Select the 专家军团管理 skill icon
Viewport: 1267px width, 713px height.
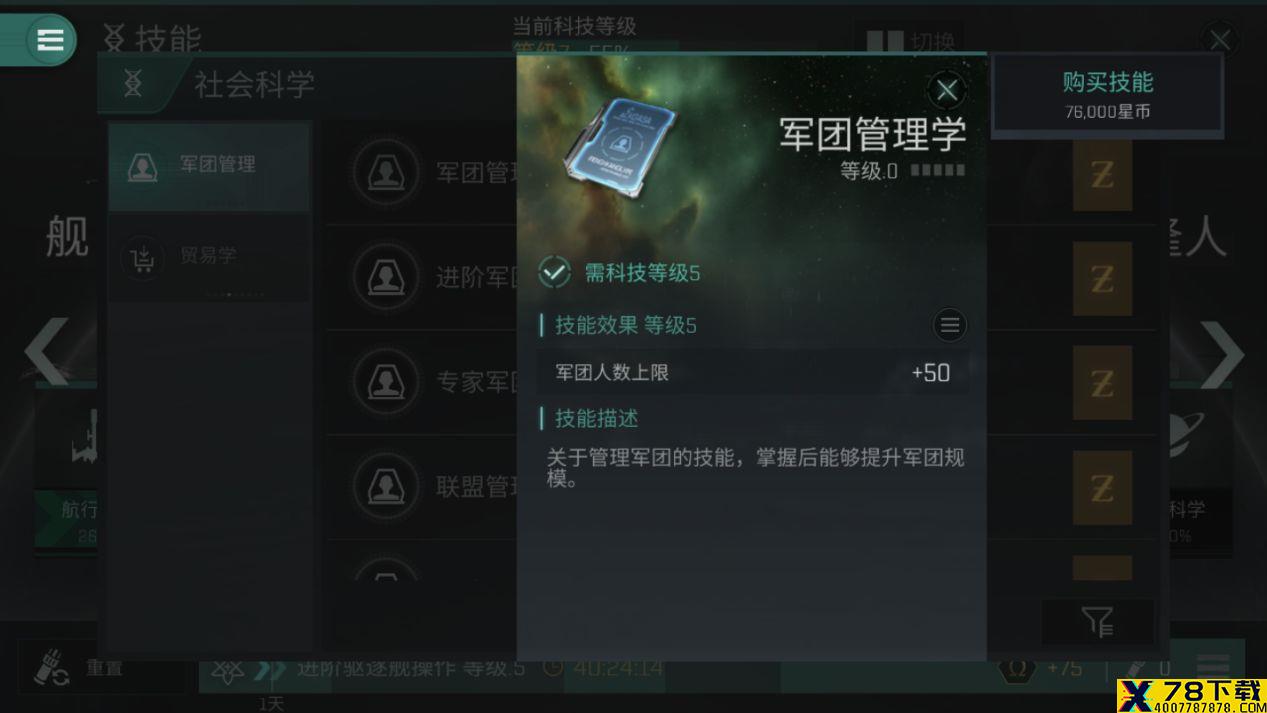(386, 382)
